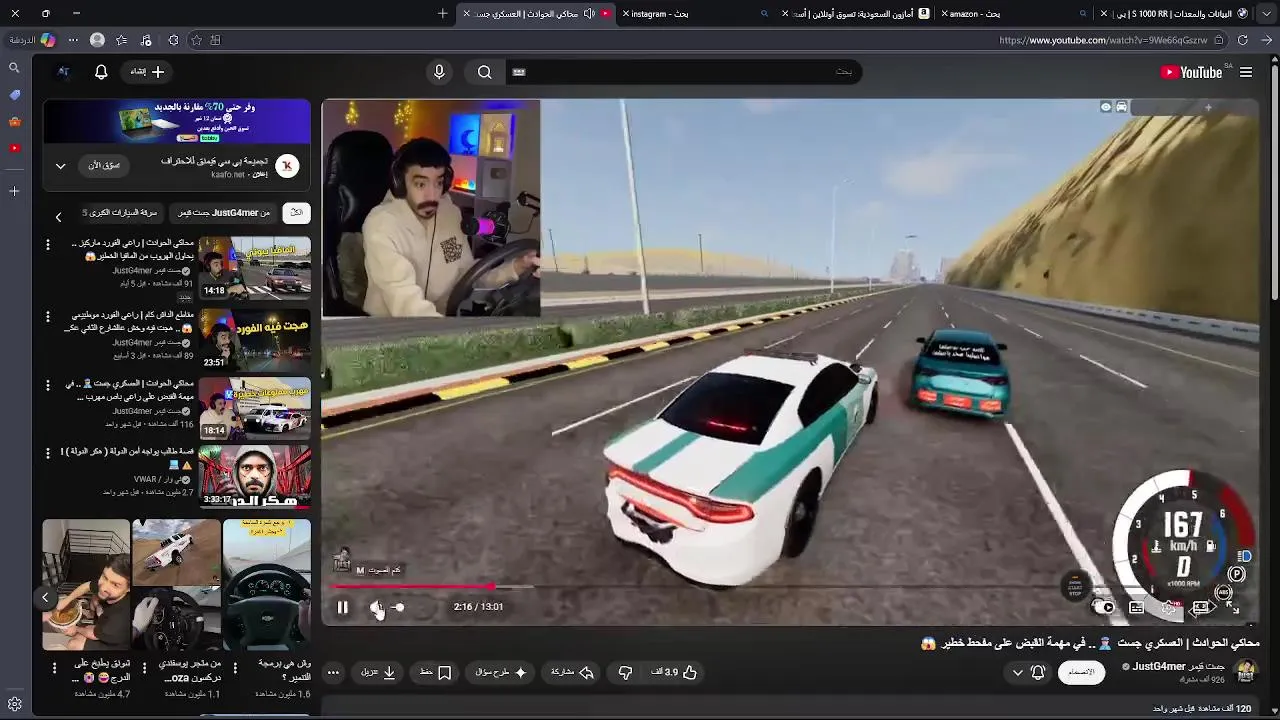Viewport: 1280px width, 720px height.
Task: Open browser settings and more ellipsis
Action: pyautogui.click(x=72, y=40)
